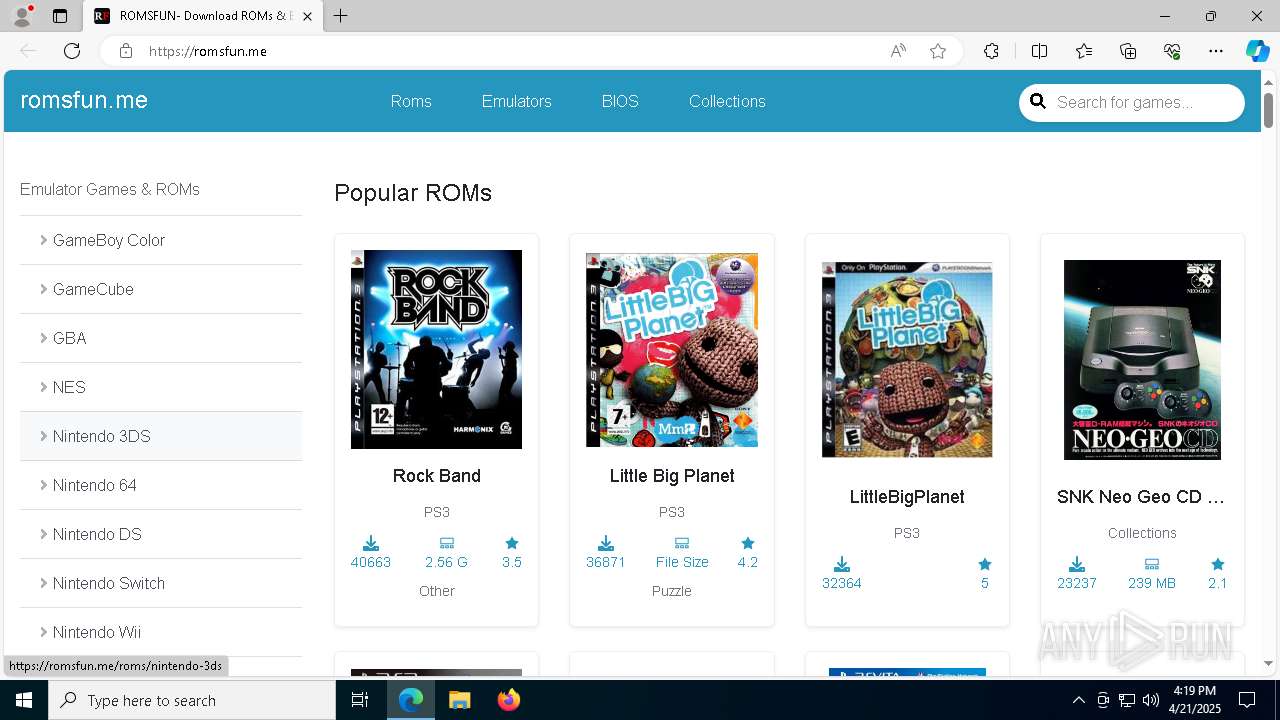Click LittleBigPlanet 32364 download icon
The height and width of the screenshot is (720, 1280).
point(842,564)
